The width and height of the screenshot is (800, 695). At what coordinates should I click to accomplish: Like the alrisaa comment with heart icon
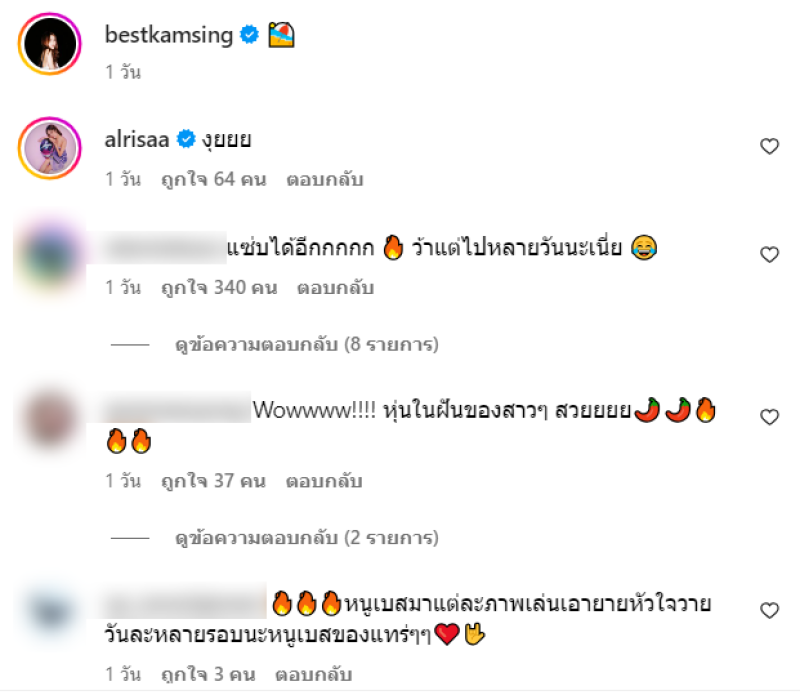769,146
